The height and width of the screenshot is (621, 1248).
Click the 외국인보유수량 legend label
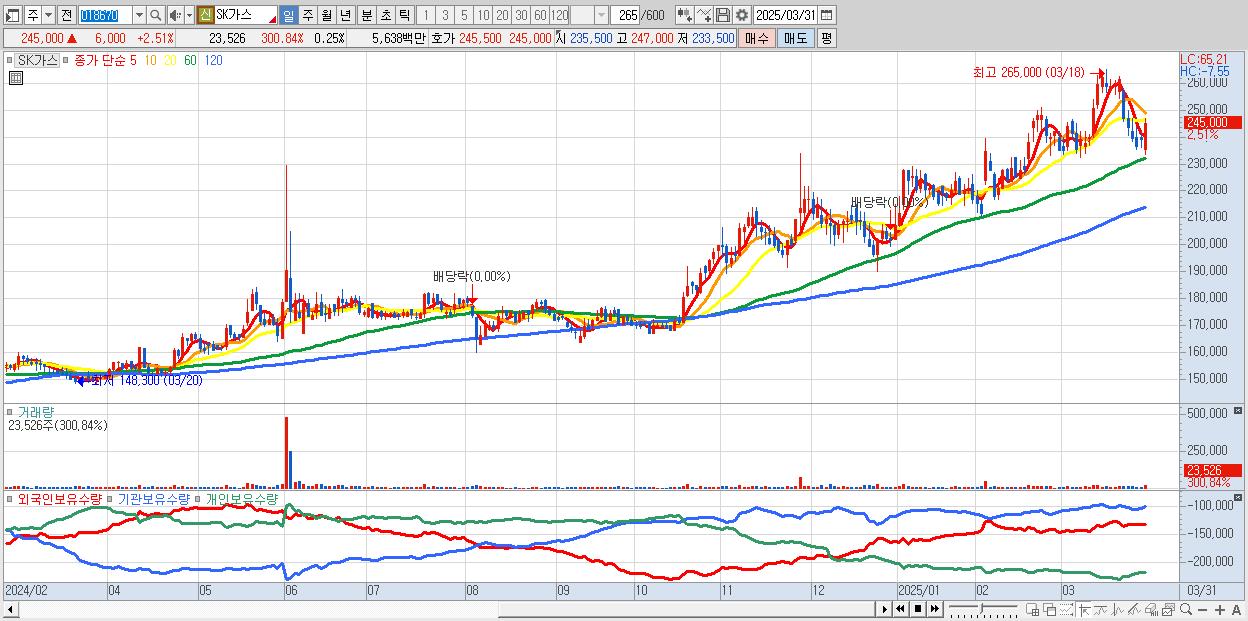coord(60,498)
